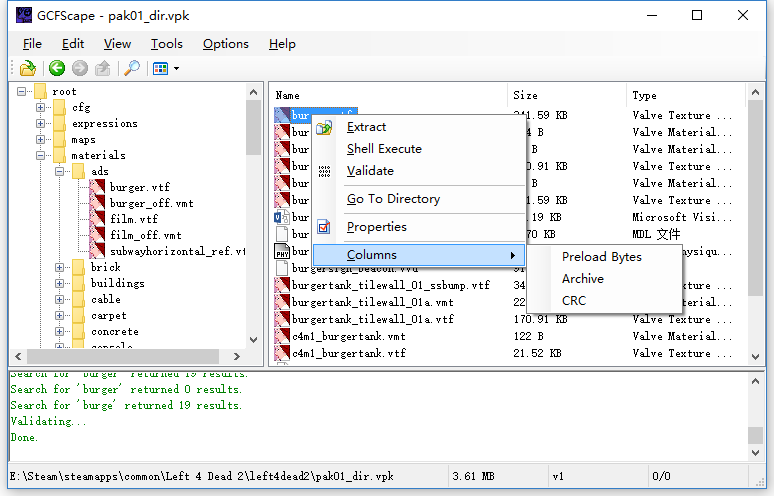Screen dimensions: 774x496
Task: Click the root folder icon
Action: (41, 91)
